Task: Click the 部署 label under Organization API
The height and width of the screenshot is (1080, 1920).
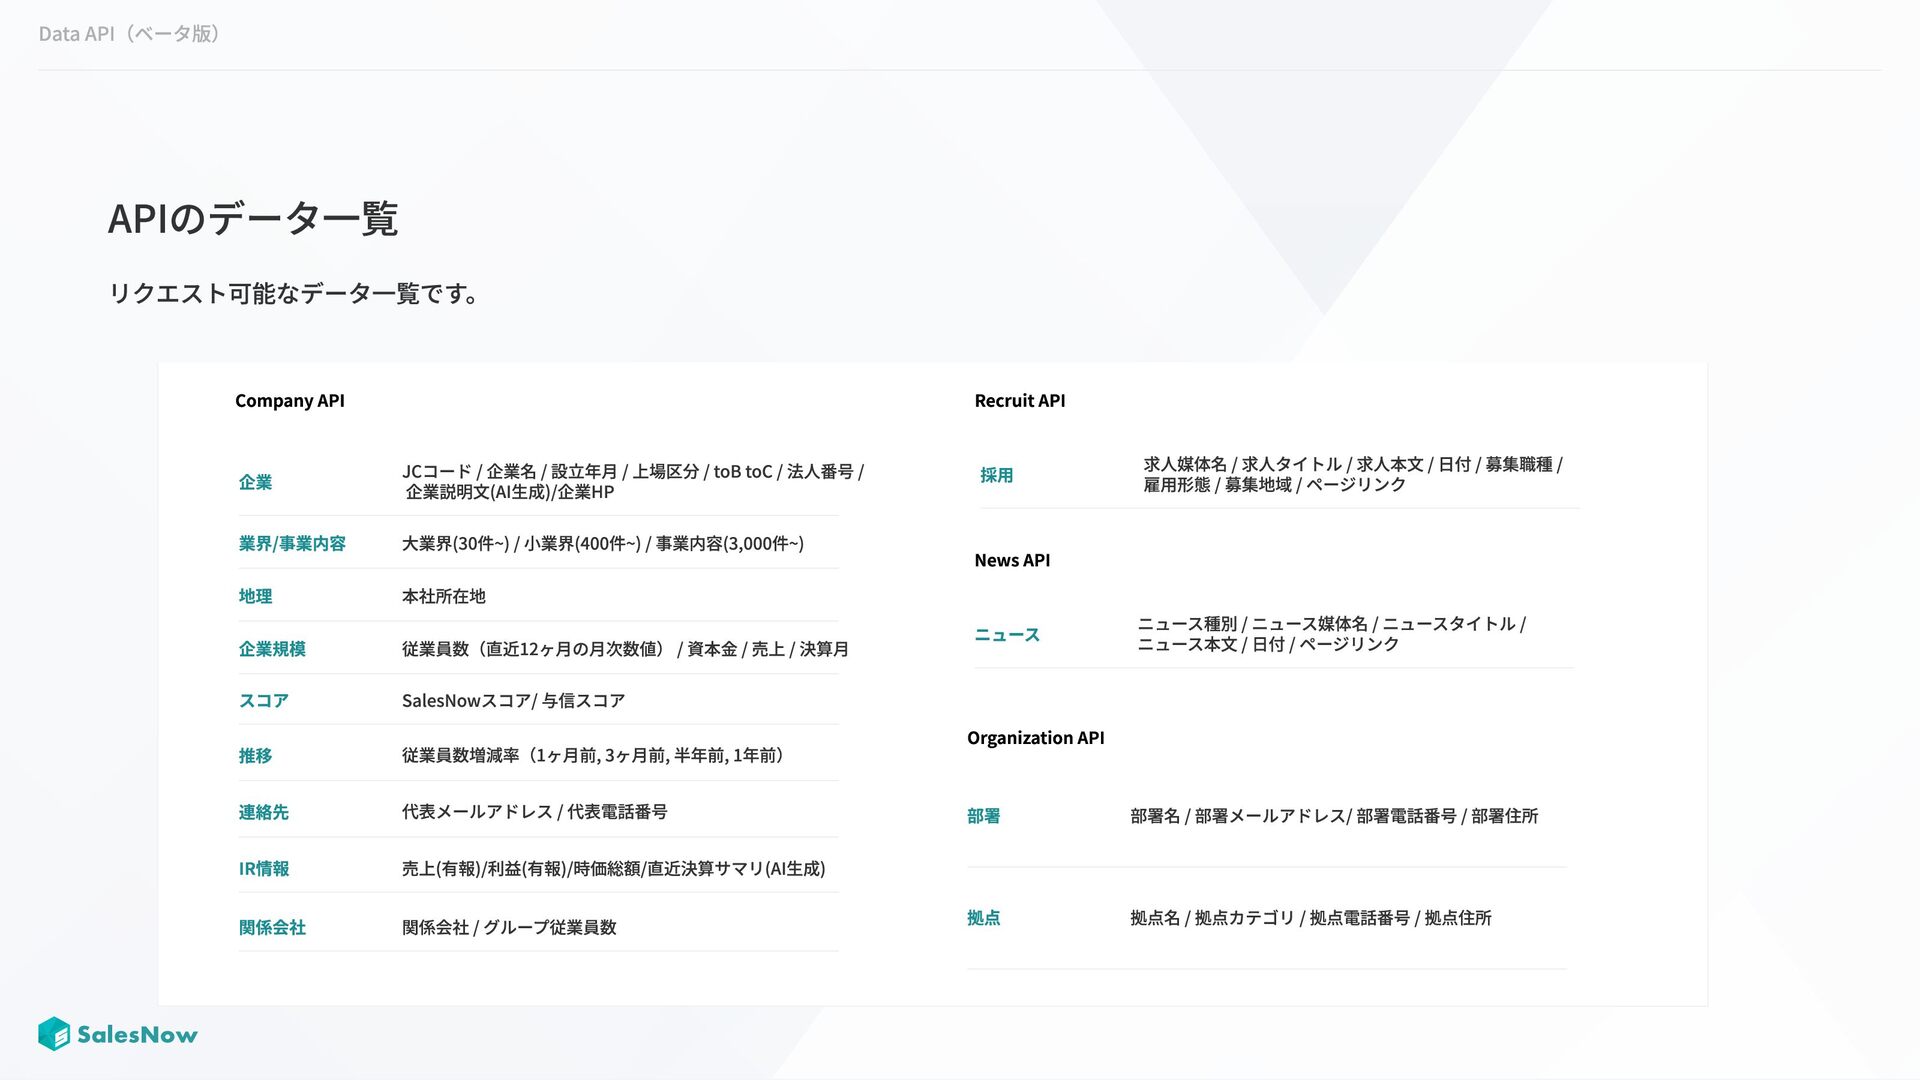Action: tap(983, 817)
